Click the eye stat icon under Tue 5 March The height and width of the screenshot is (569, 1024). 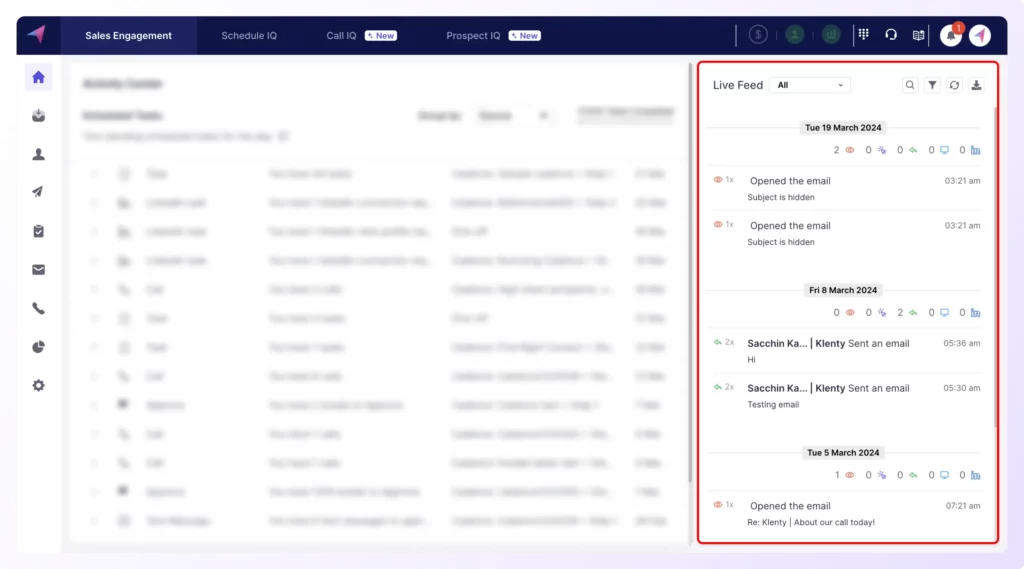[x=850, y=476]
